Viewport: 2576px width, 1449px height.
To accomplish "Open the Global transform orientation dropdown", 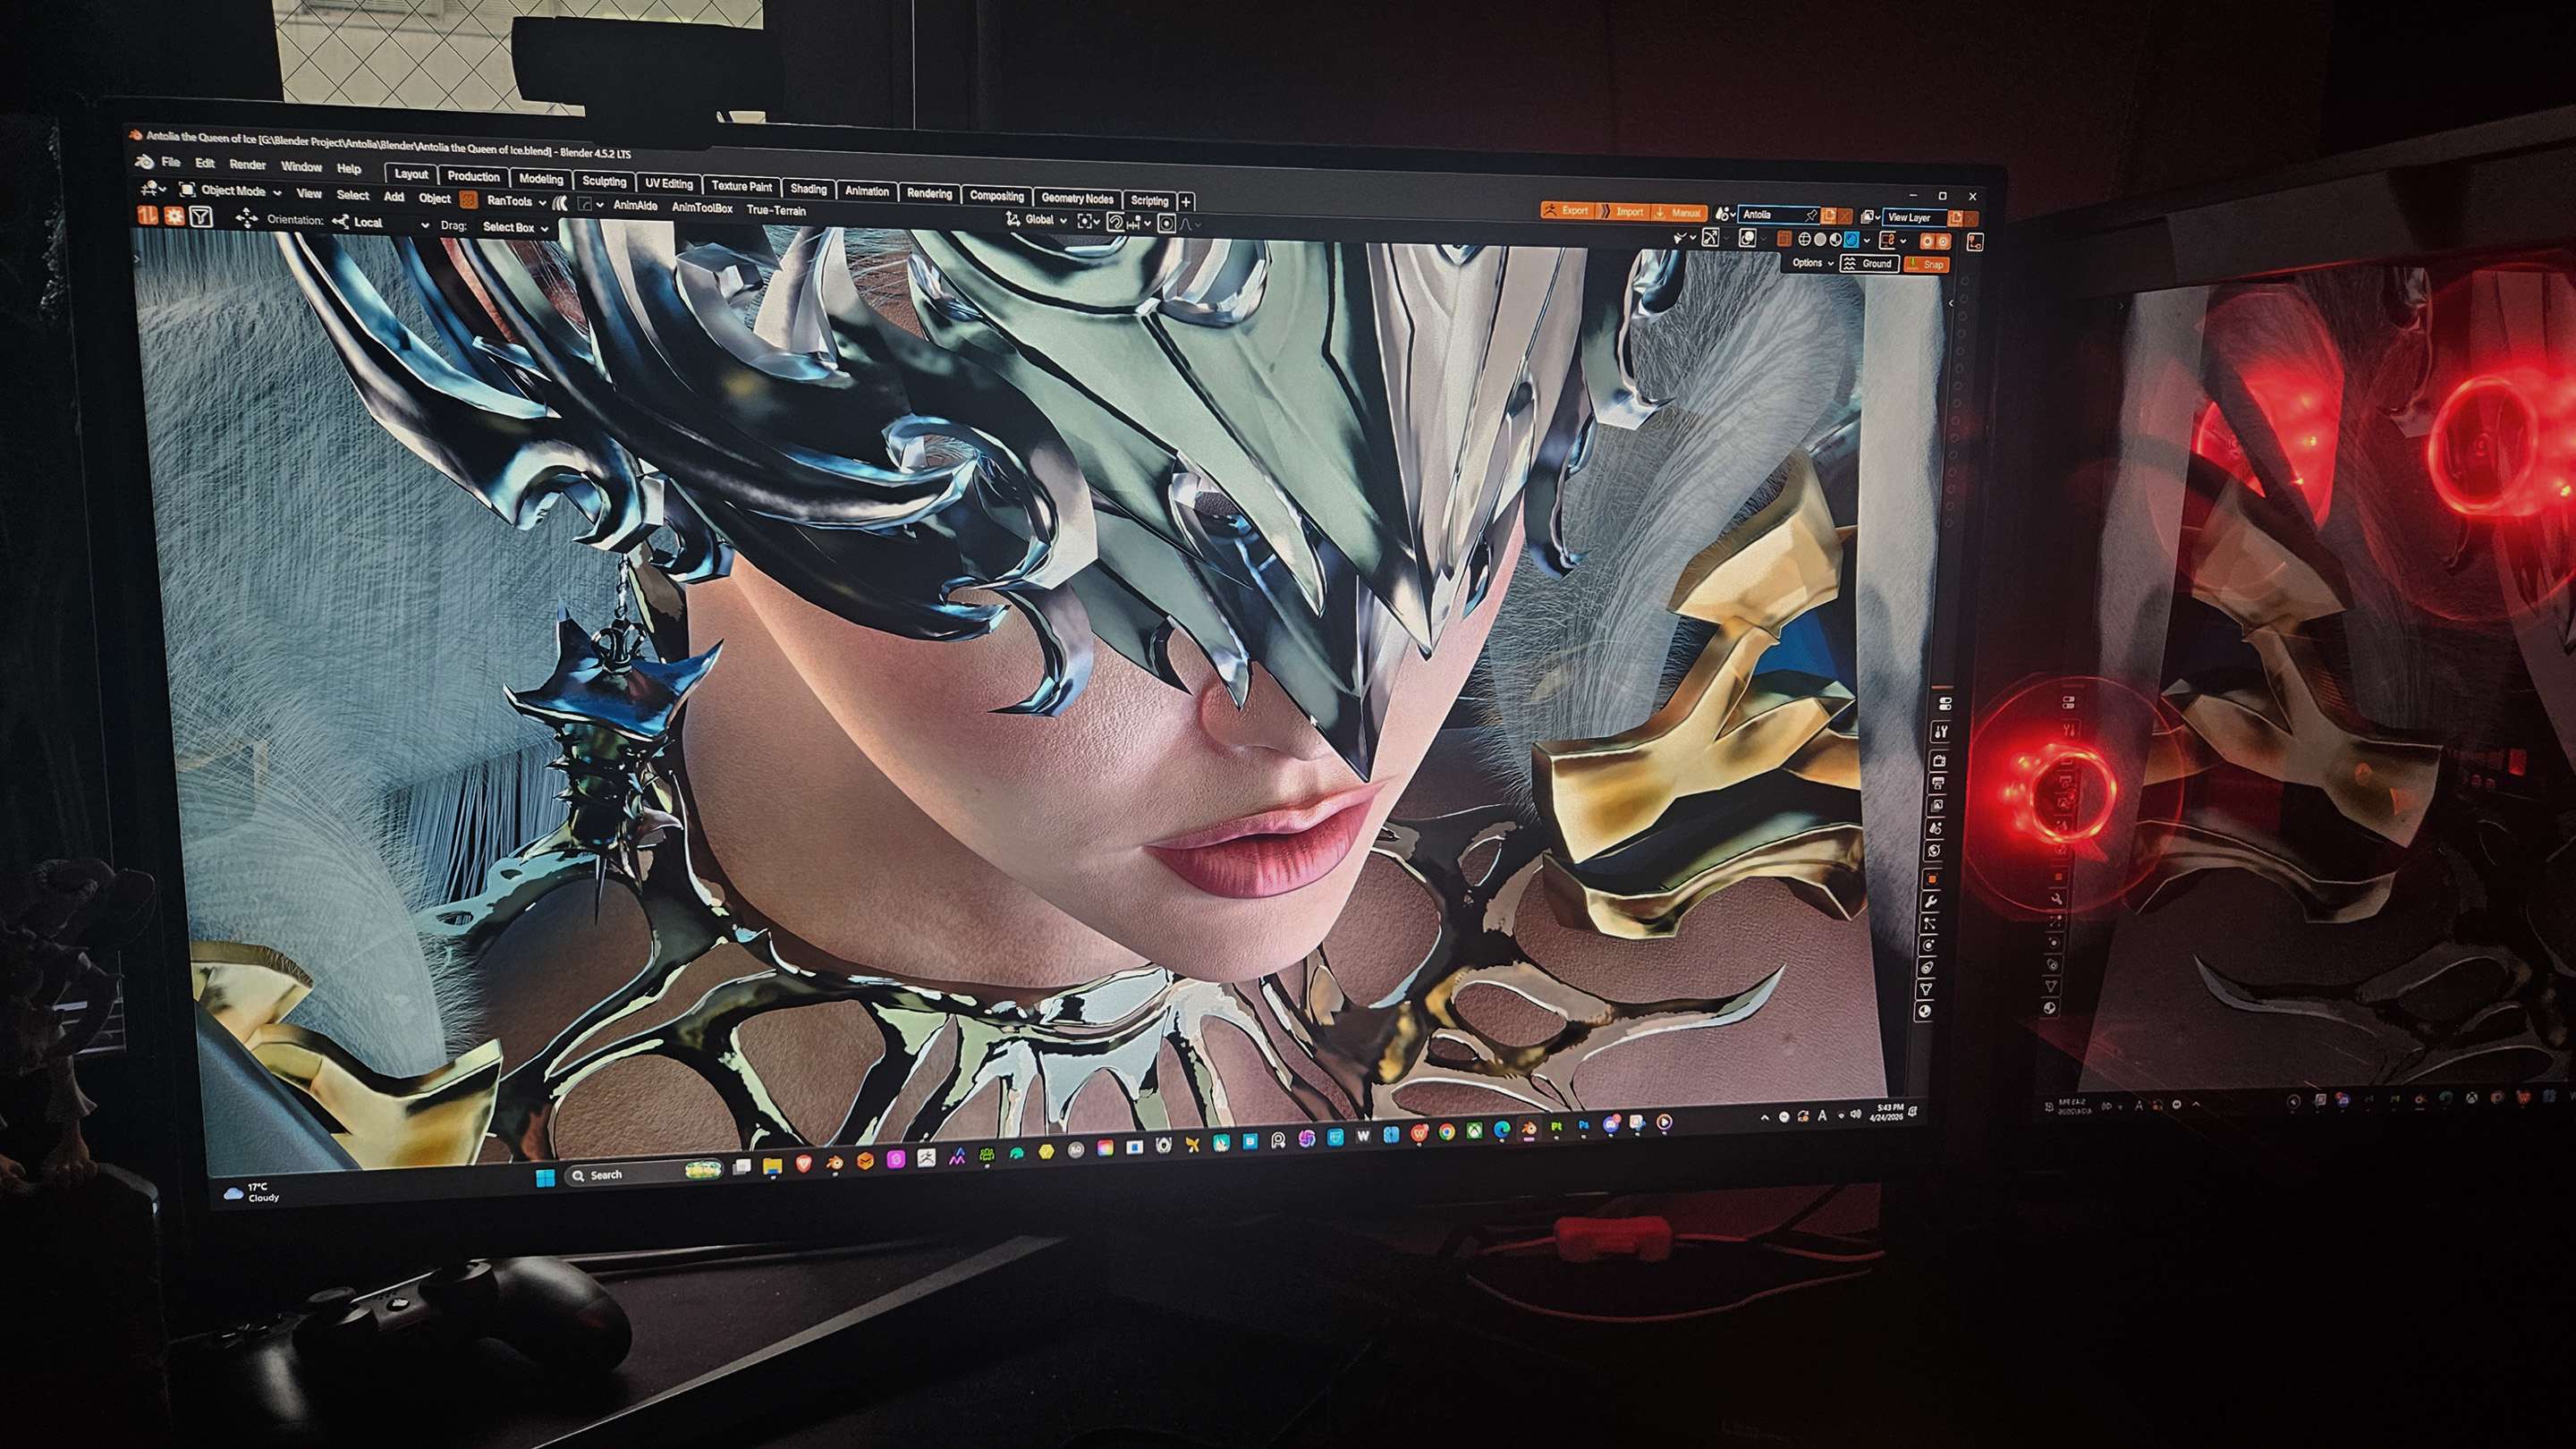I will pos(1036,219).
